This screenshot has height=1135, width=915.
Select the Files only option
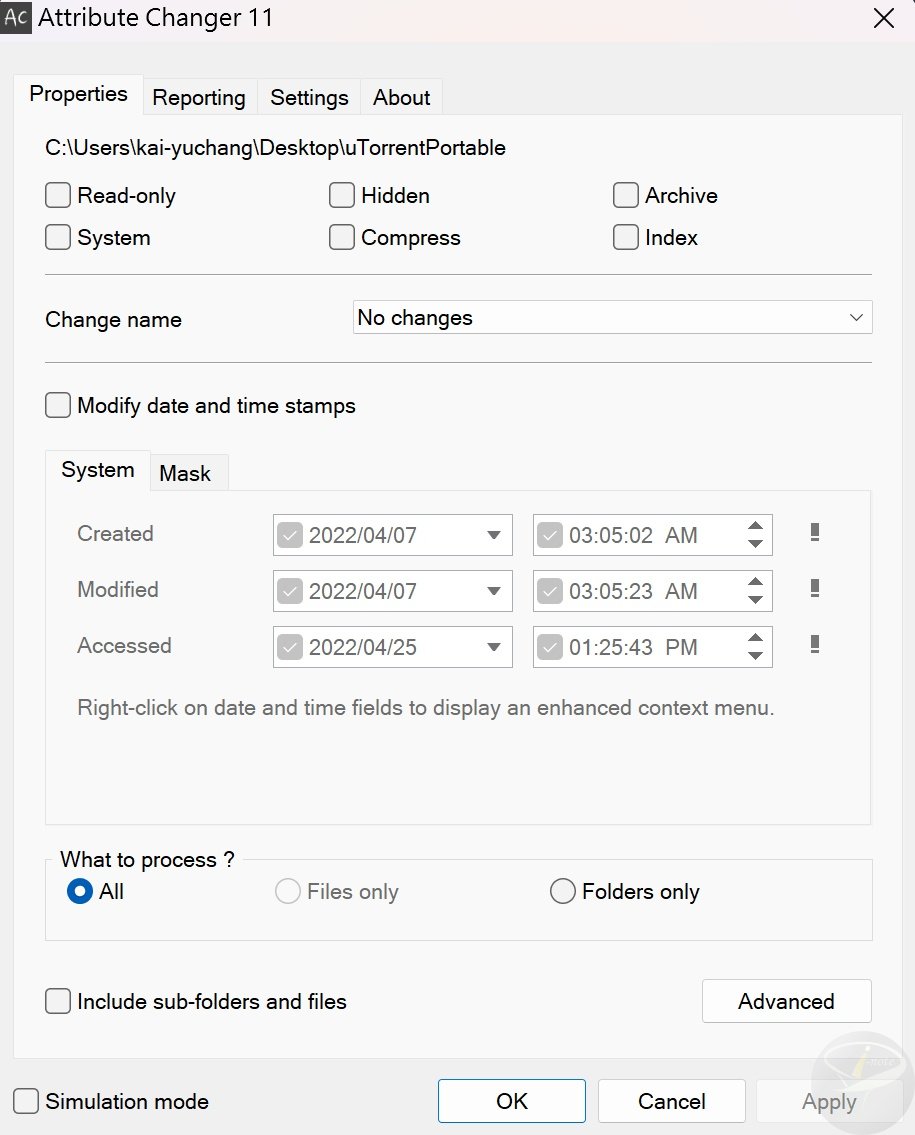pyautogui.click(x=286, y=891)
